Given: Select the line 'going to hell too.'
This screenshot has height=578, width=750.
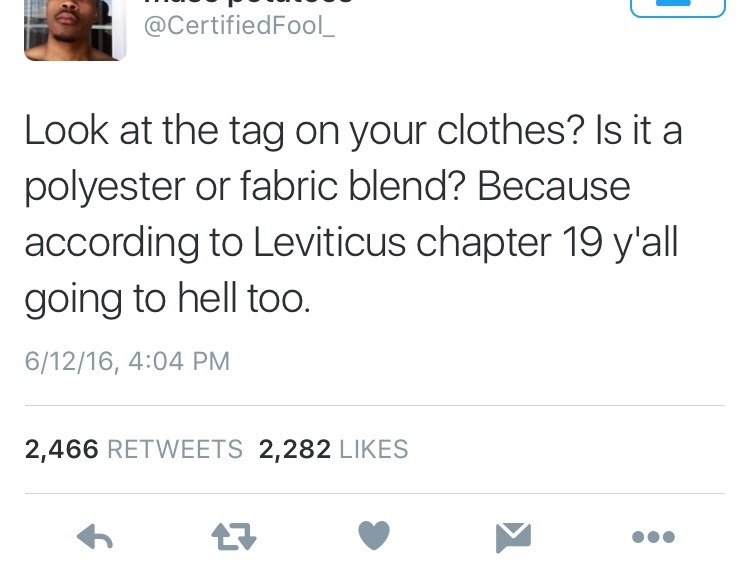Looking at the screenshot, I should click(168, 299).
